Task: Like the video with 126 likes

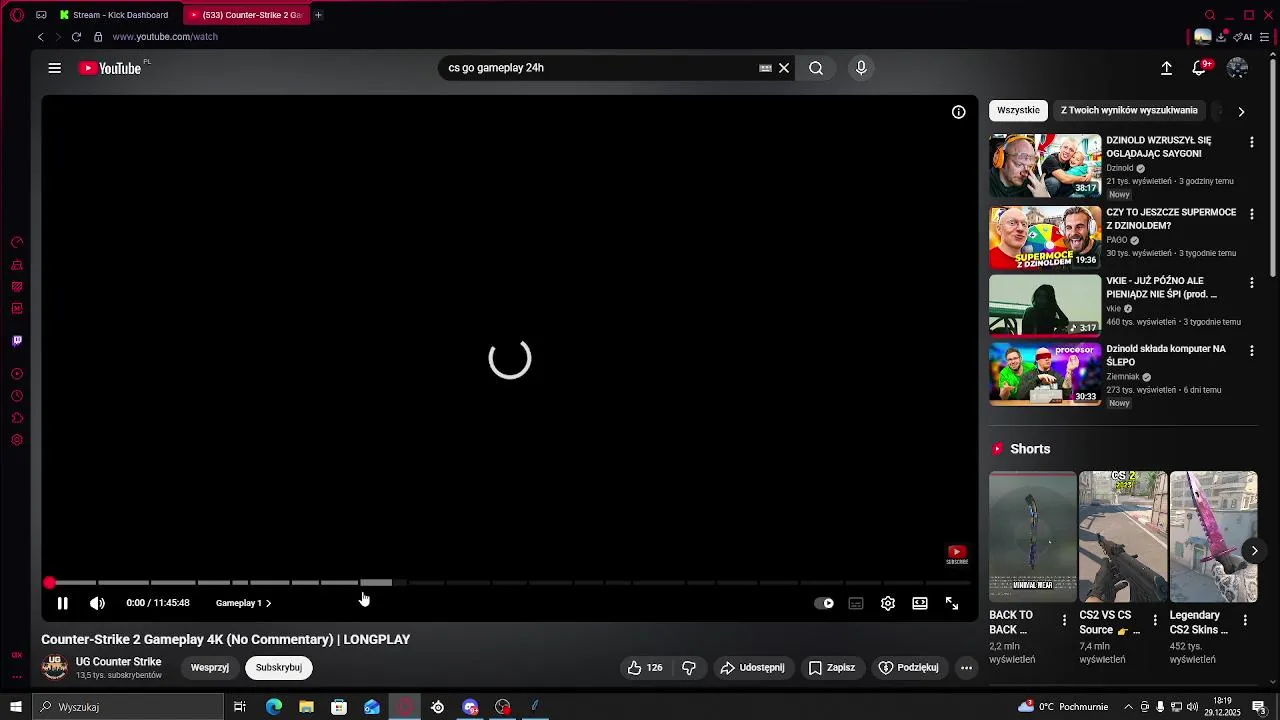Action: (x=645, y=667)
